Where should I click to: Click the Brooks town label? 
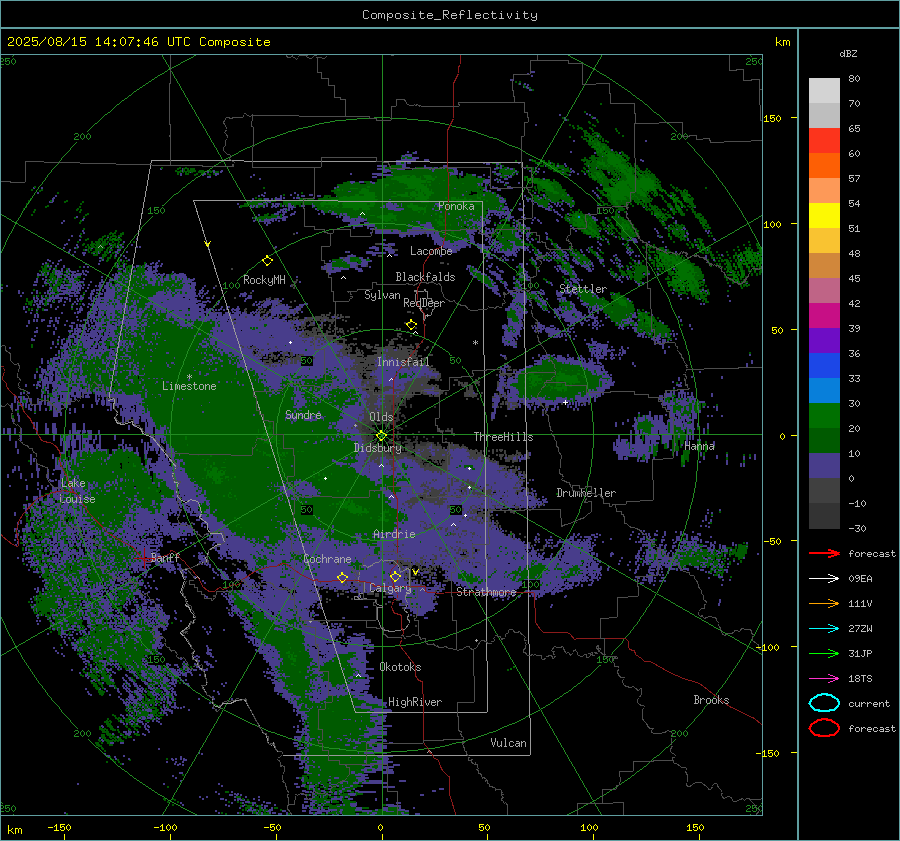[x=711, y=700]
